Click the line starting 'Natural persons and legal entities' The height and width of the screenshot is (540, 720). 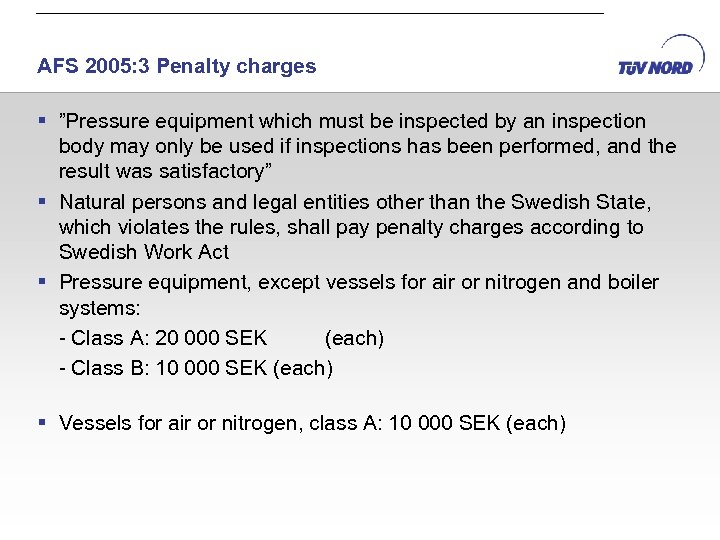point(355,203)
